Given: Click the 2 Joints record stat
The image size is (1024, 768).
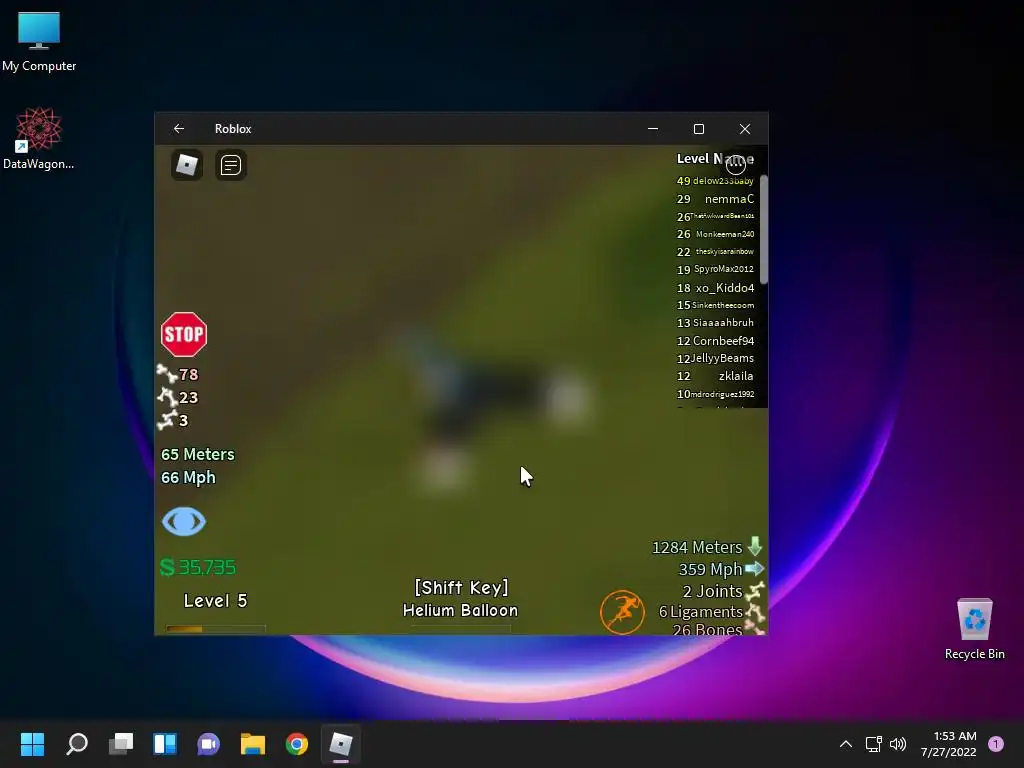Looking at the screenshot, I should [723, 591].
